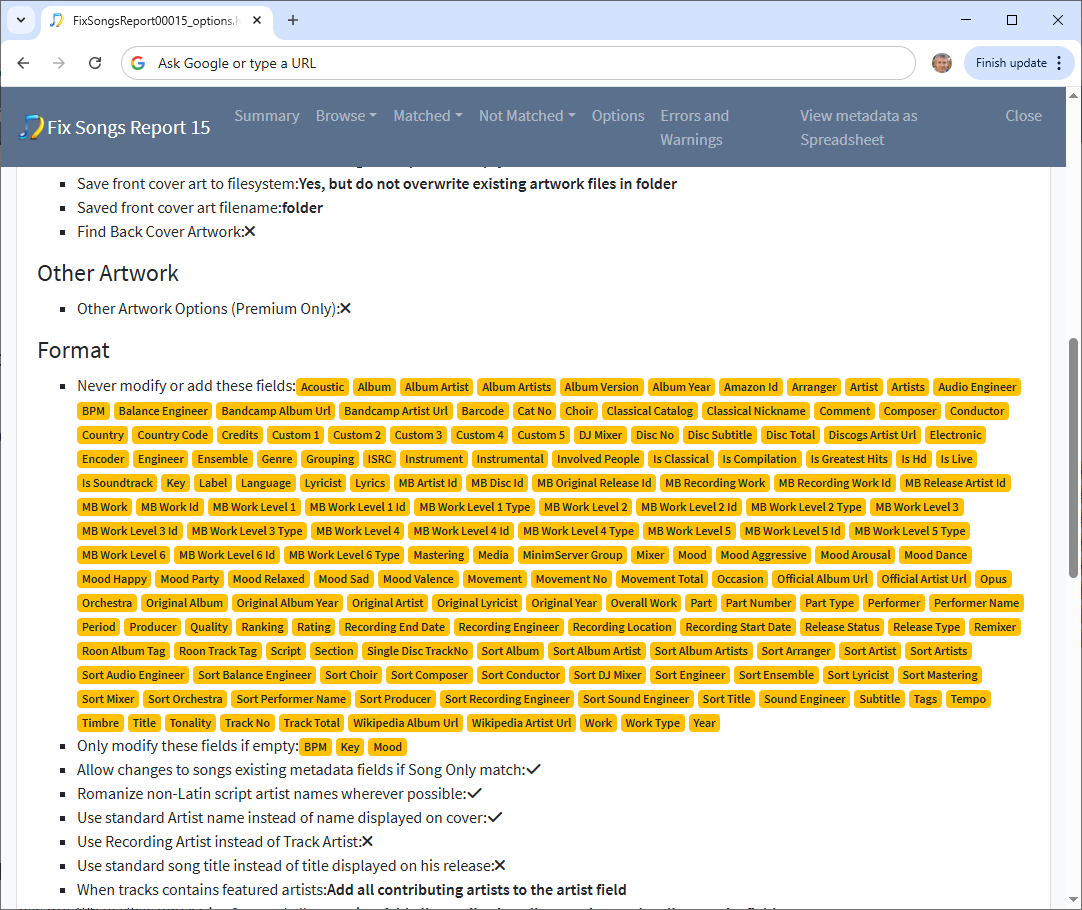Reload the page with the refresh icon
The height and width of the screenshot is (910, 1082).
tap(95, 63)
